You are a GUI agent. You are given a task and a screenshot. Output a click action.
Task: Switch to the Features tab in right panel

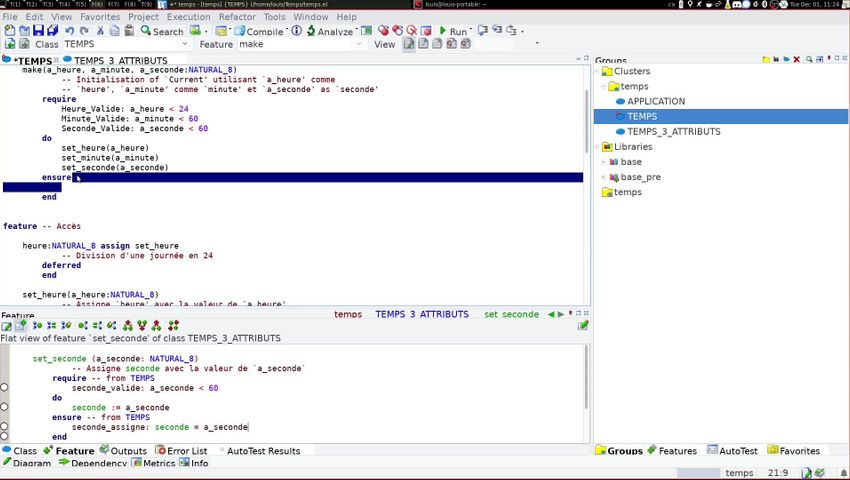pos(672,451)
